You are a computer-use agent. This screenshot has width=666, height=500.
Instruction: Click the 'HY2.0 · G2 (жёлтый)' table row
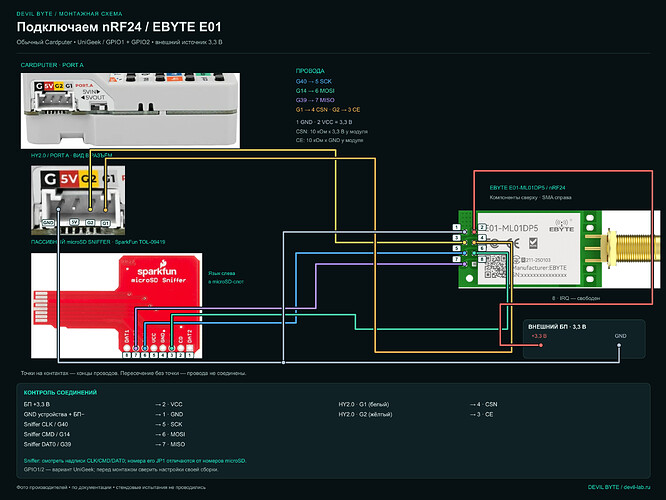click(365, 414)
